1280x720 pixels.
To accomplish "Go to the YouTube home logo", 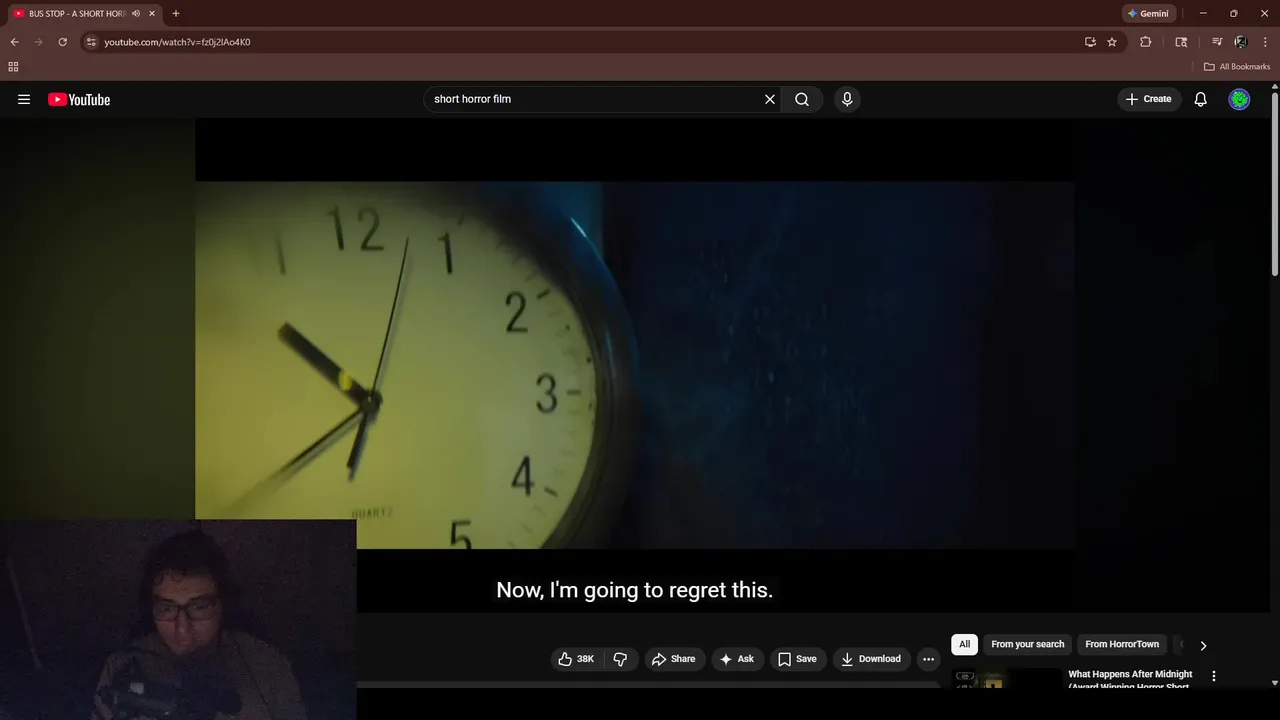I will pyautogui.click(x=79, y=99).
